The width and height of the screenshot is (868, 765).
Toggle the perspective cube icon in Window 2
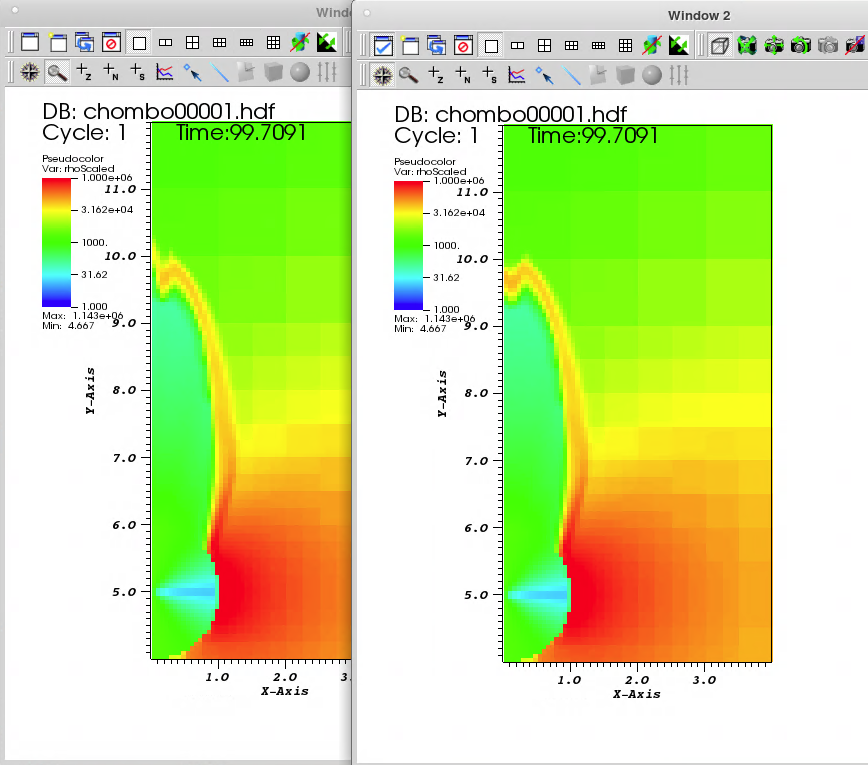[720, 45]
